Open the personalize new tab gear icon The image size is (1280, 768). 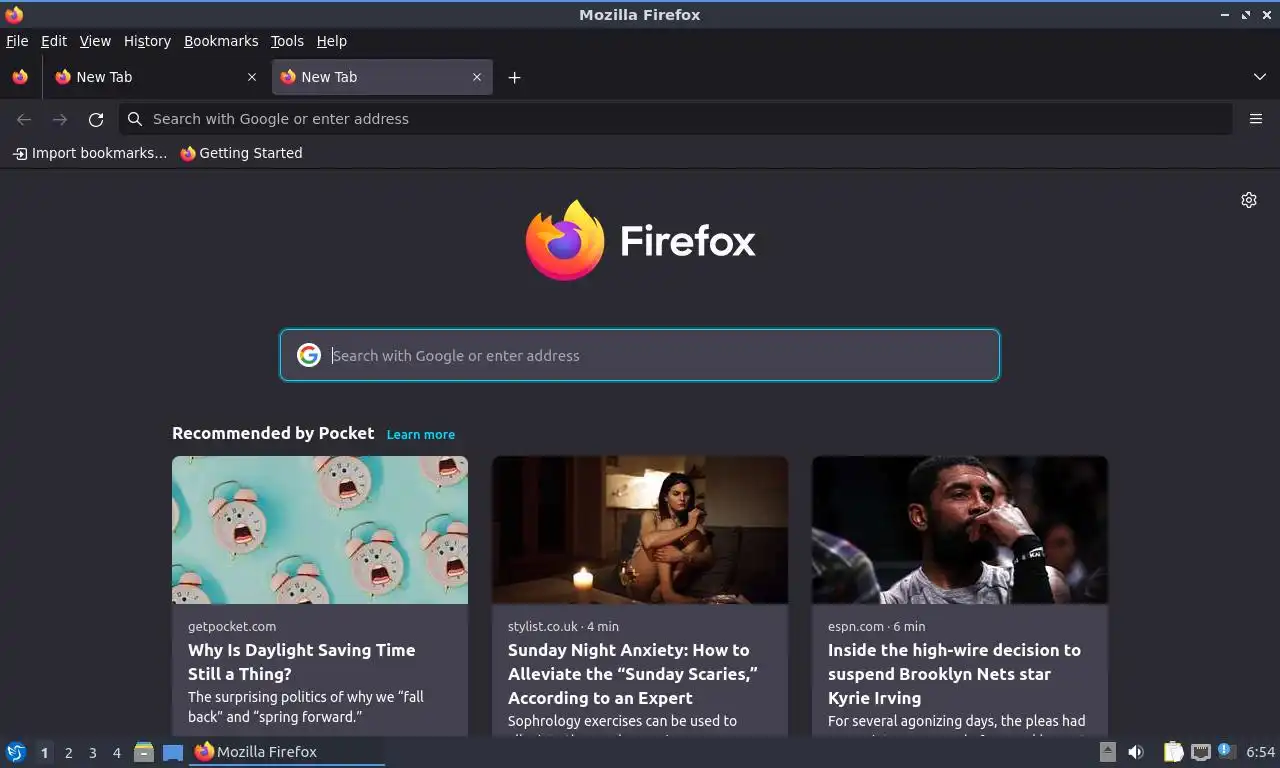(1249, 200)
